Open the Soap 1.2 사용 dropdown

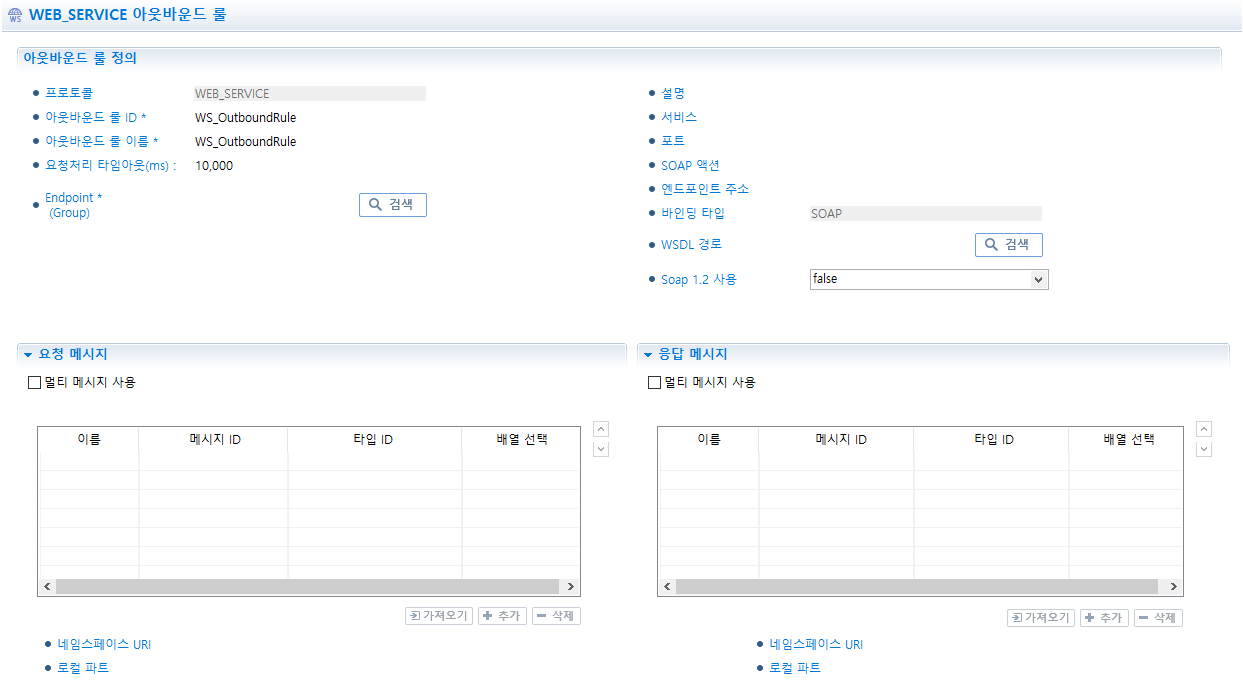point(1038,280)
